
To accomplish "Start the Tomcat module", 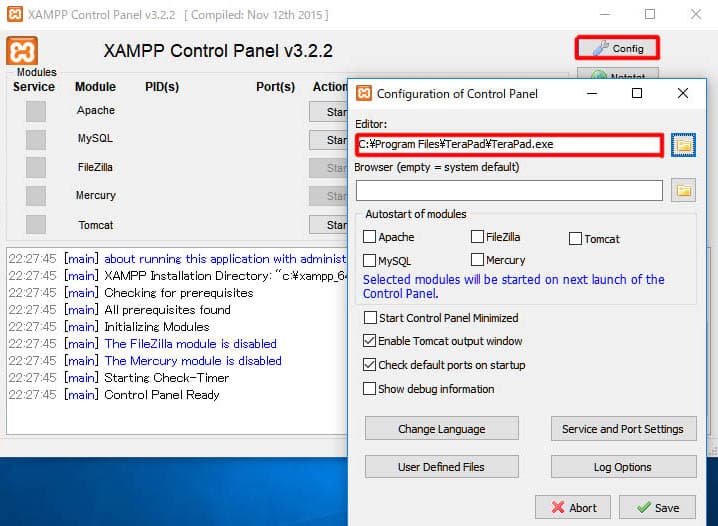I will 328,225.
